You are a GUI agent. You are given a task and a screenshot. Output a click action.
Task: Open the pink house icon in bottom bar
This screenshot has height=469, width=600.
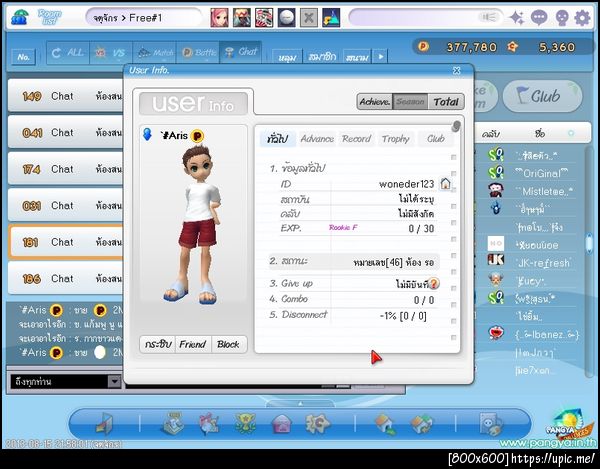282,424
